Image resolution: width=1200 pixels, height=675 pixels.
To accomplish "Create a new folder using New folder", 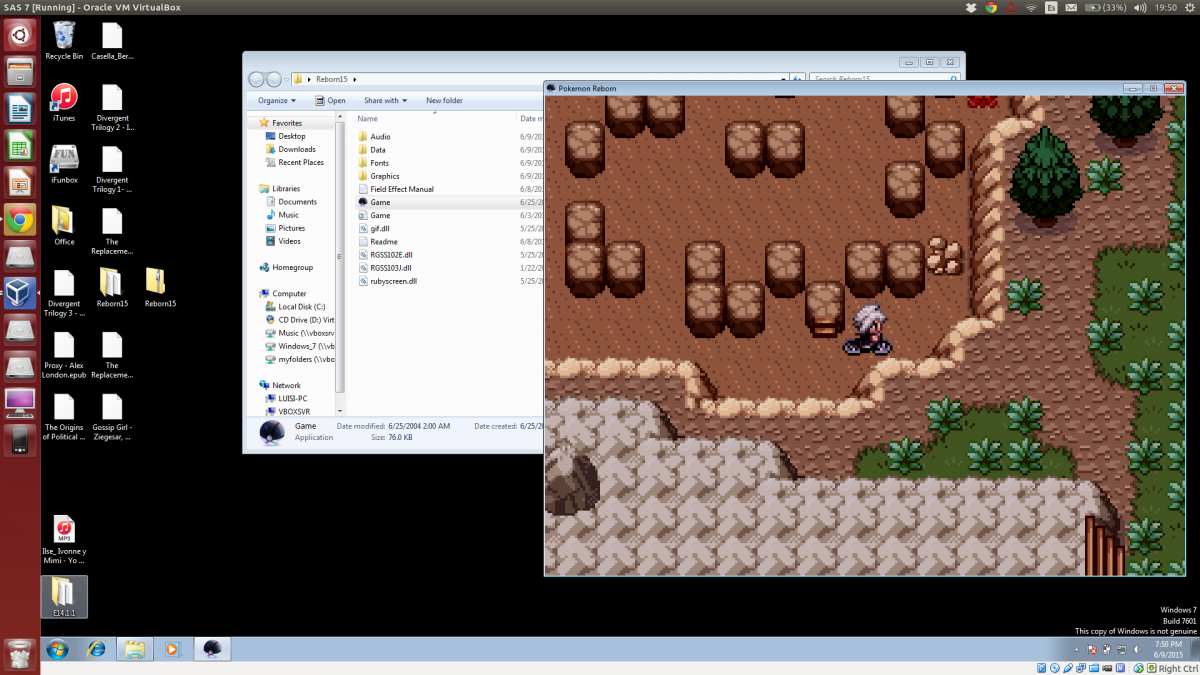I will 444,100.
